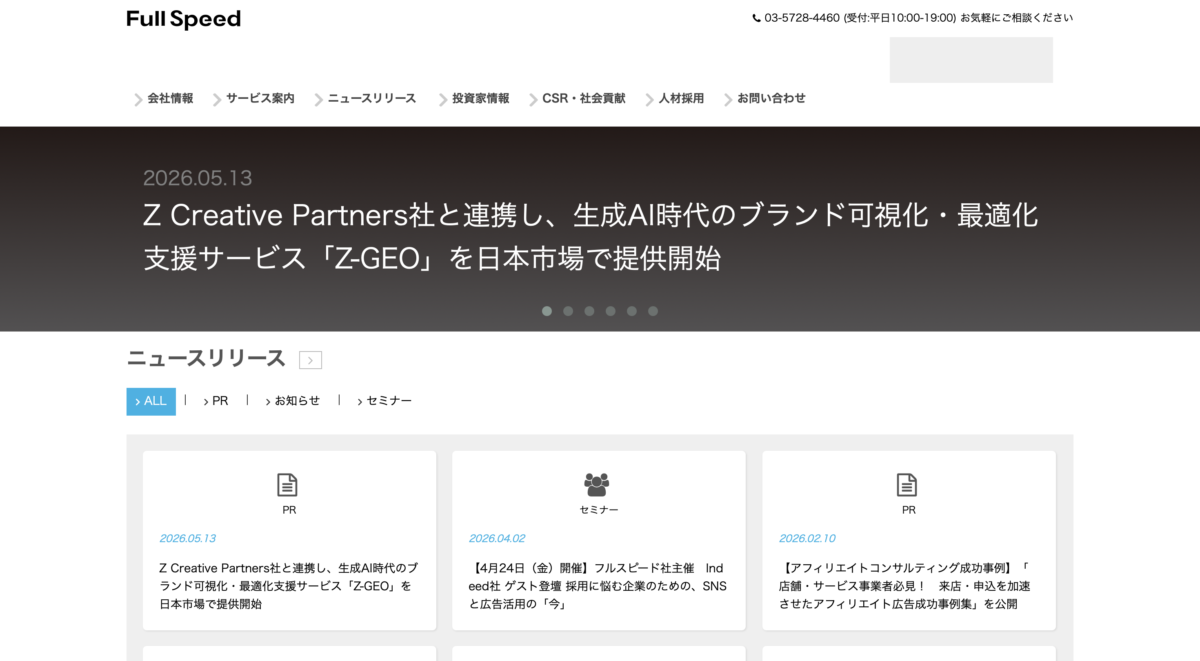Viewport: 1200px width, 661px height.
Task: Click the 2026.04.02 date on the seminar card
Action: [x=497, y=538]
